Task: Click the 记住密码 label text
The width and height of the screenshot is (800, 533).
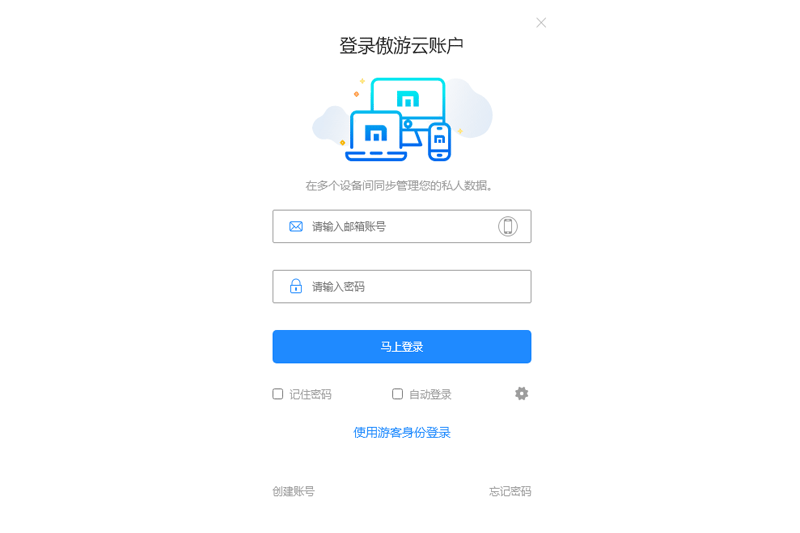Action: coord(310,394)
